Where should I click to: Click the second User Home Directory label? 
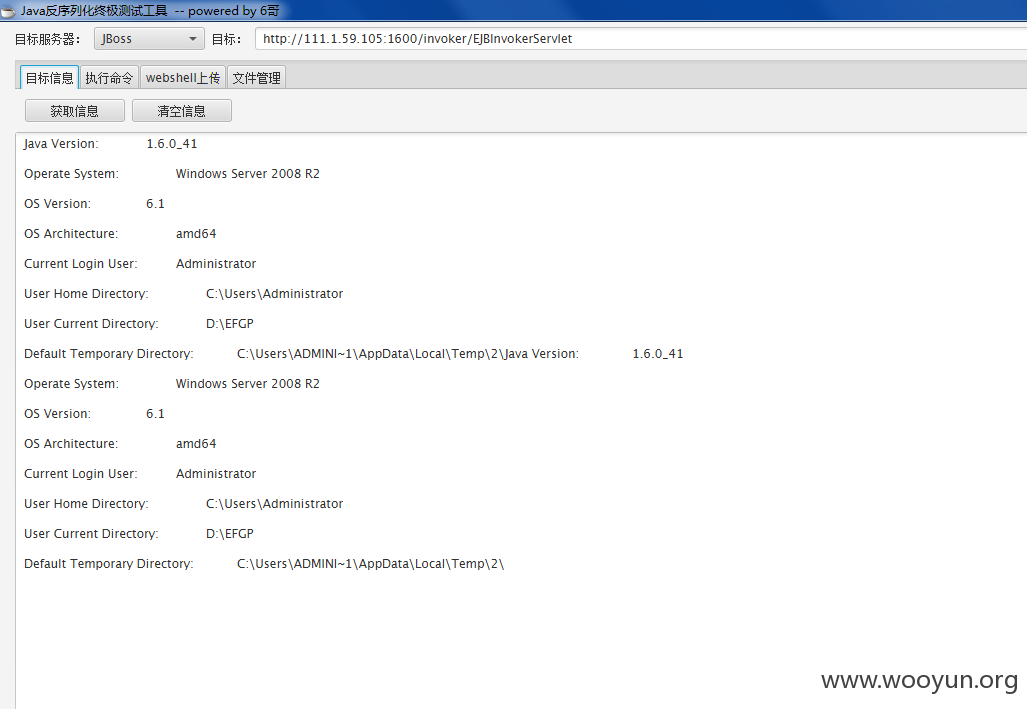86,503
